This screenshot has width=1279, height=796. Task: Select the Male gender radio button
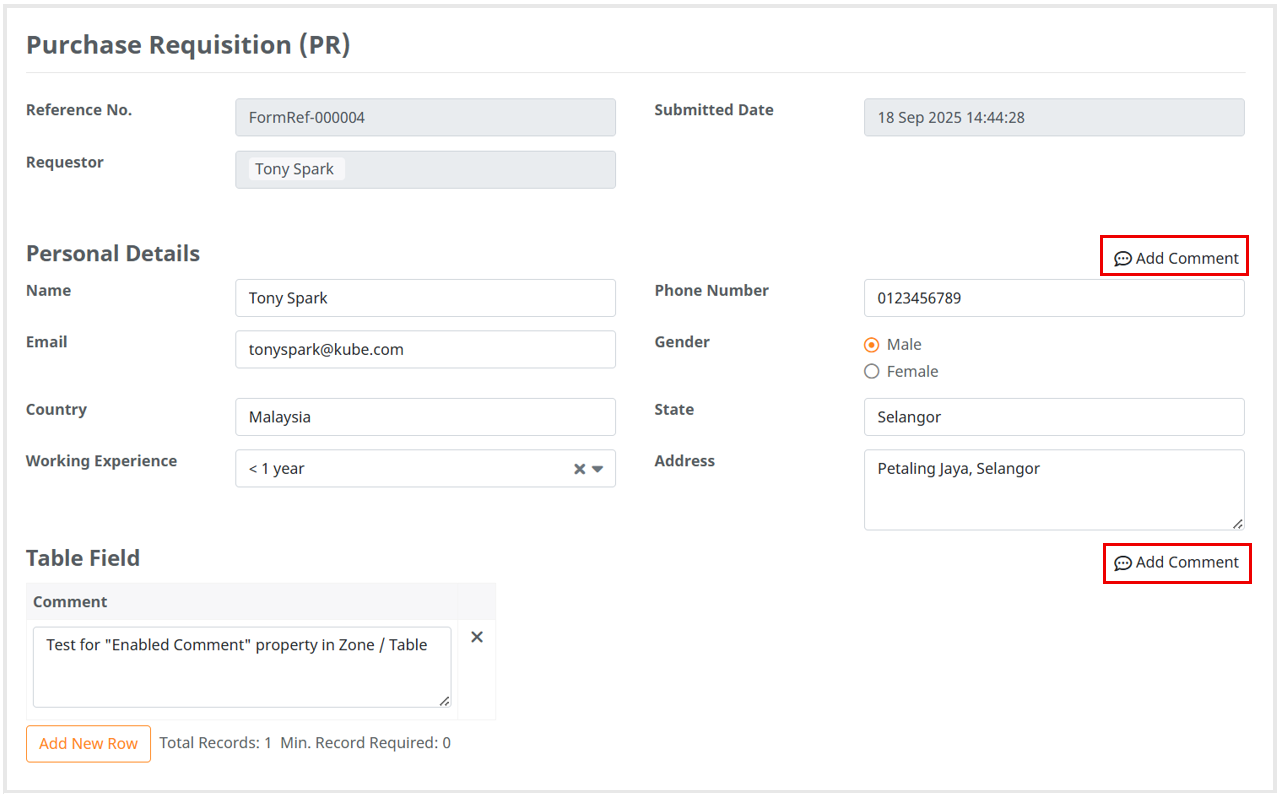click(x=871, y=344)
